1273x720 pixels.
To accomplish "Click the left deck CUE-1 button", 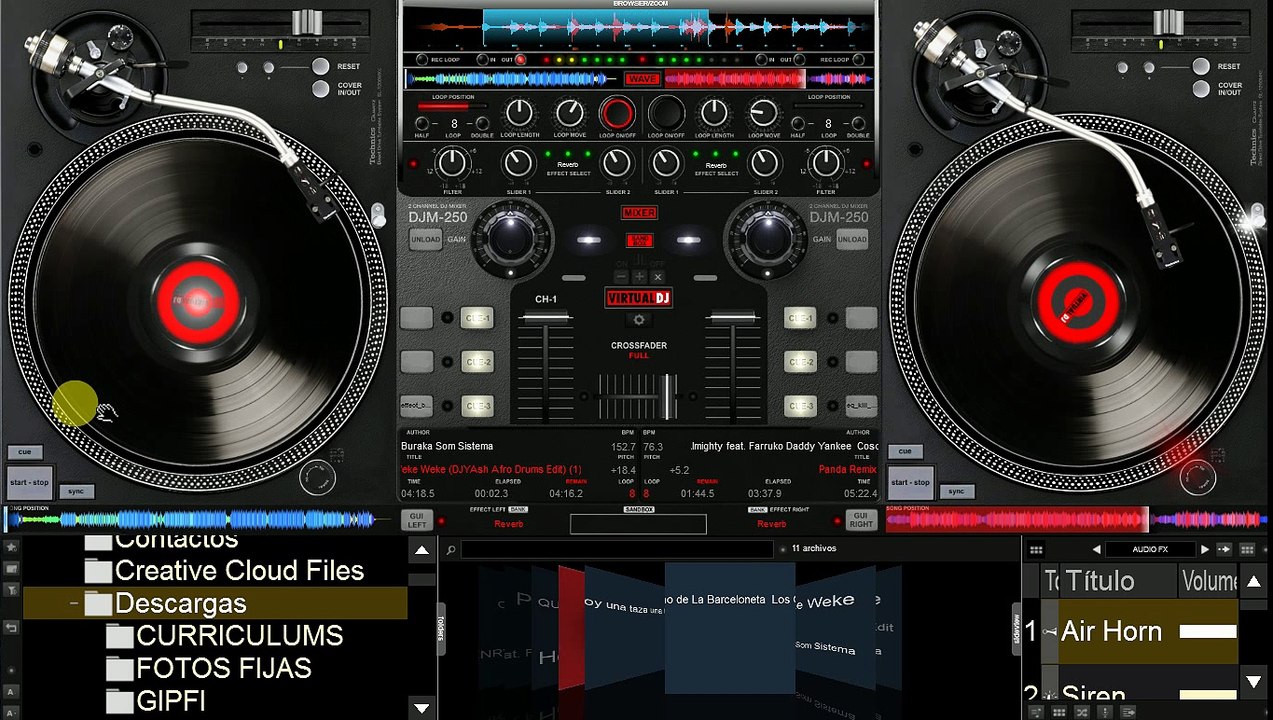I will click(x=478, y=318).
